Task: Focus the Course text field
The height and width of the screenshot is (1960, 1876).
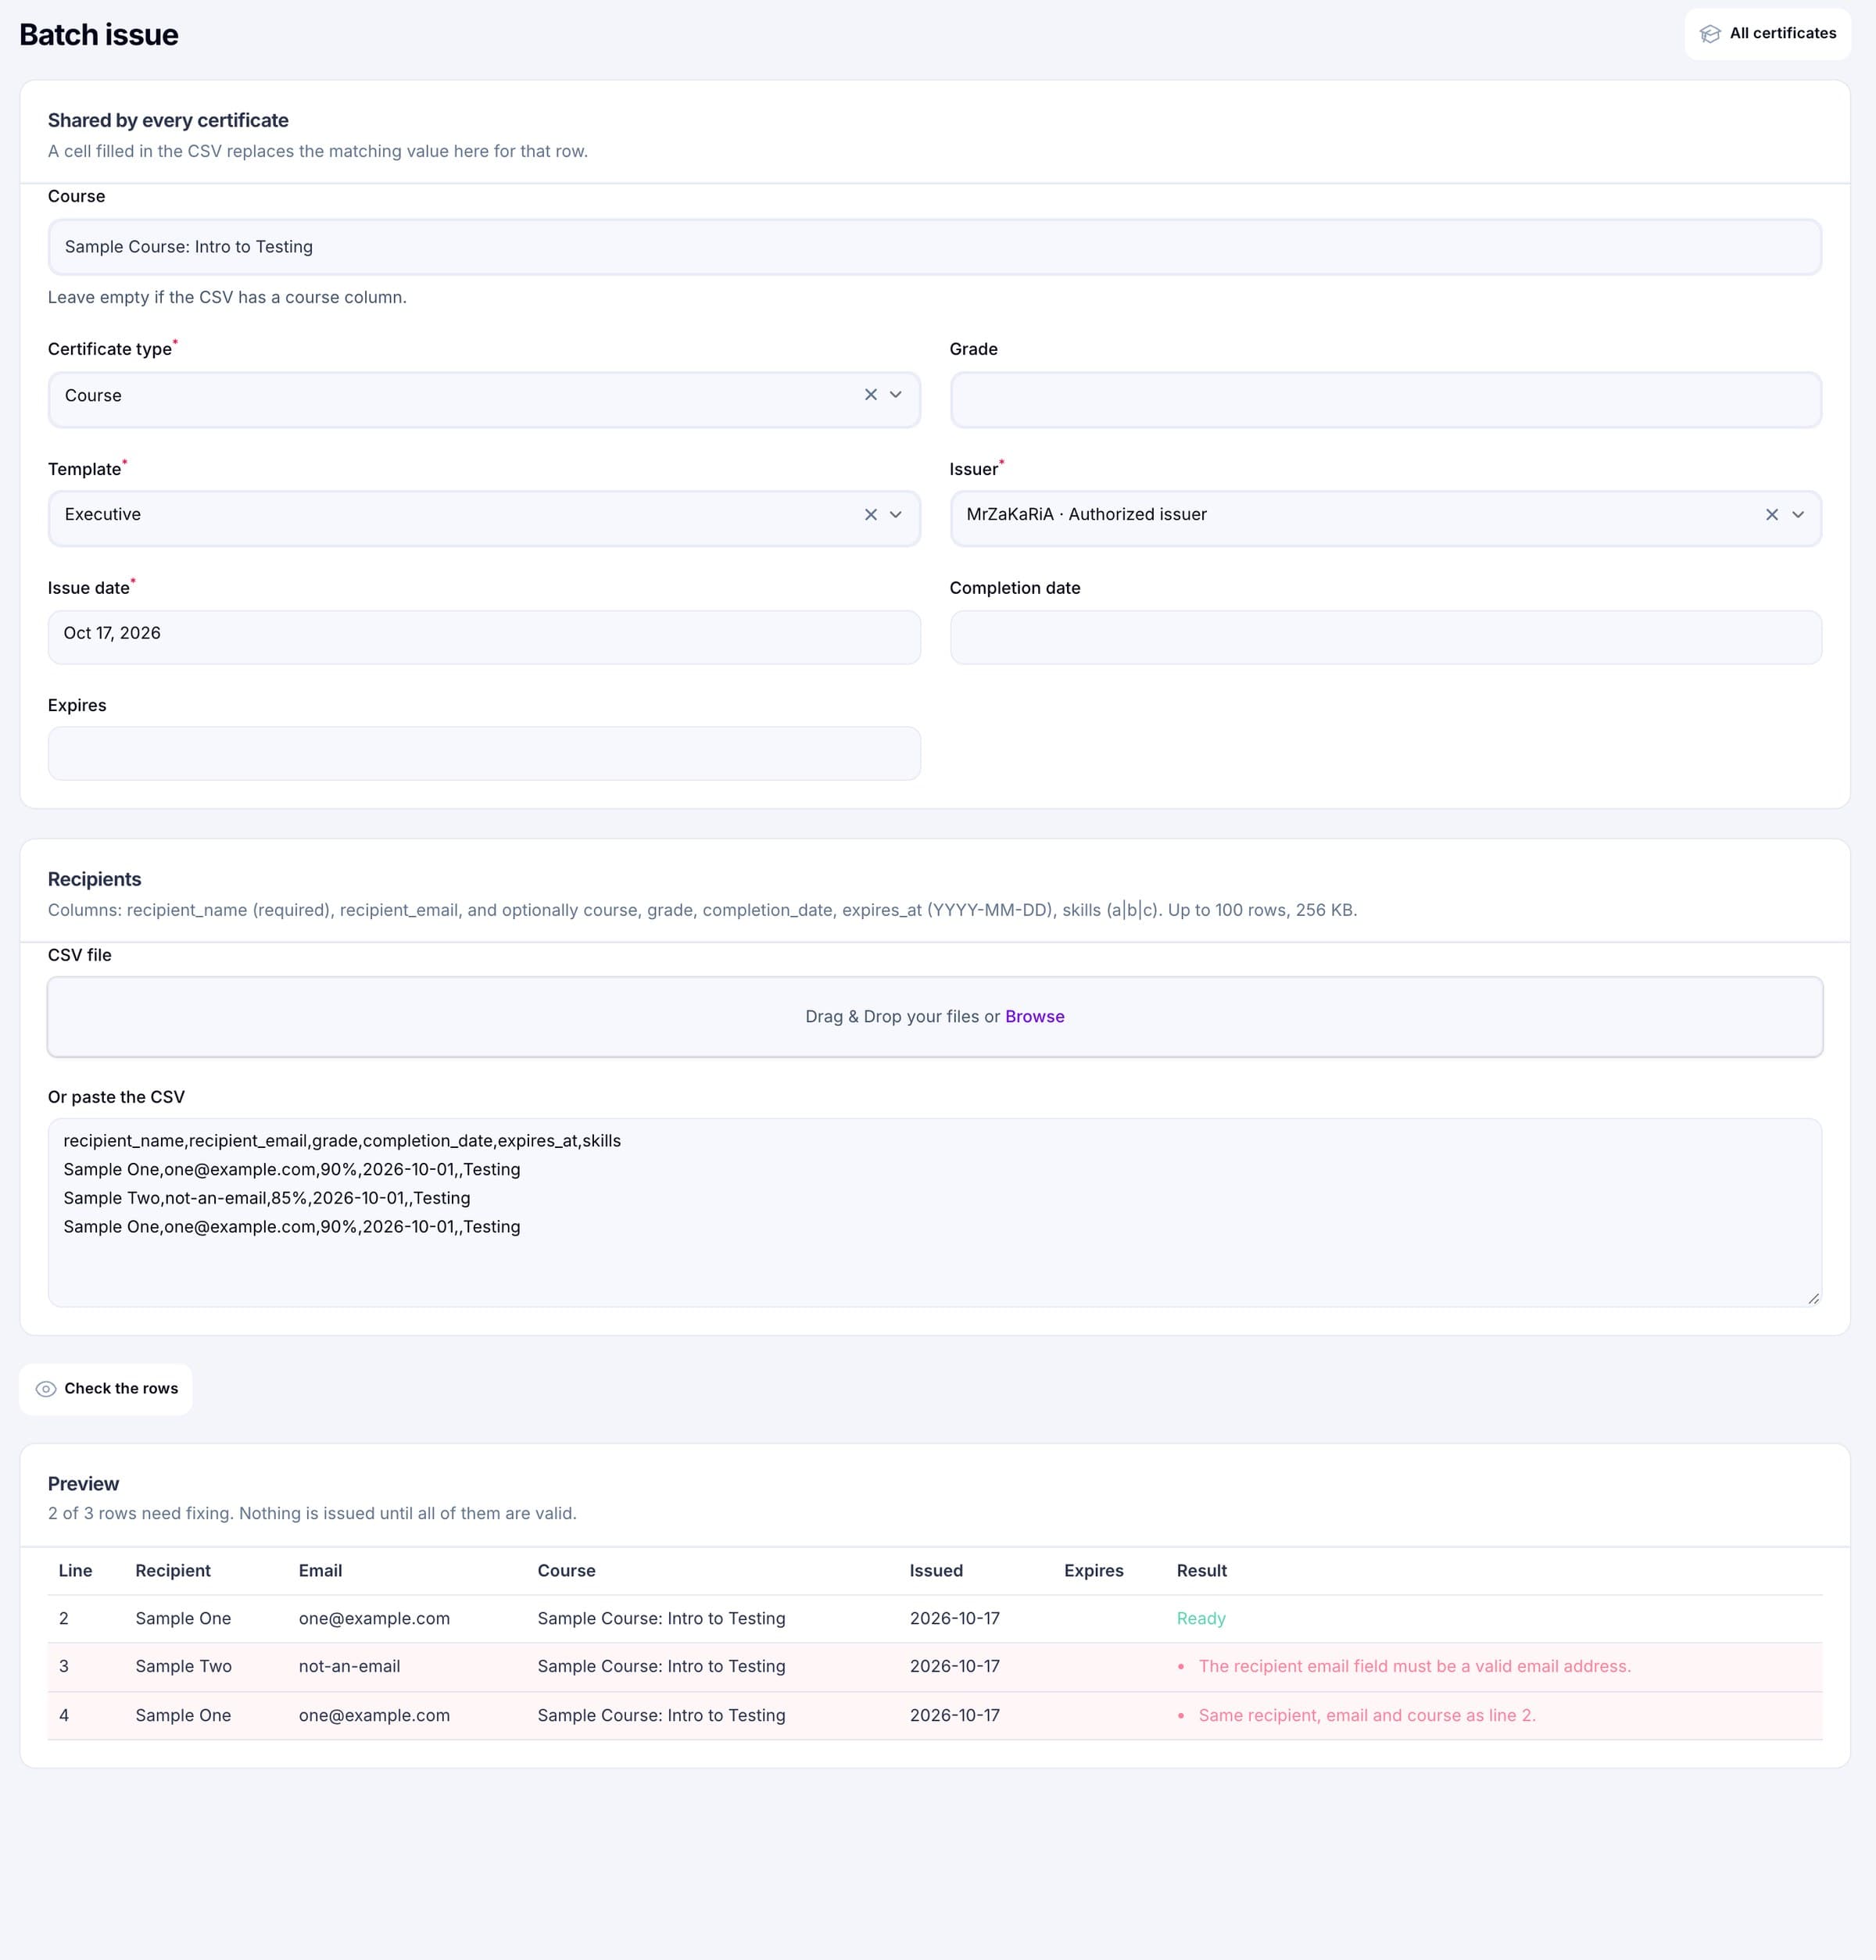Action: 935,247
